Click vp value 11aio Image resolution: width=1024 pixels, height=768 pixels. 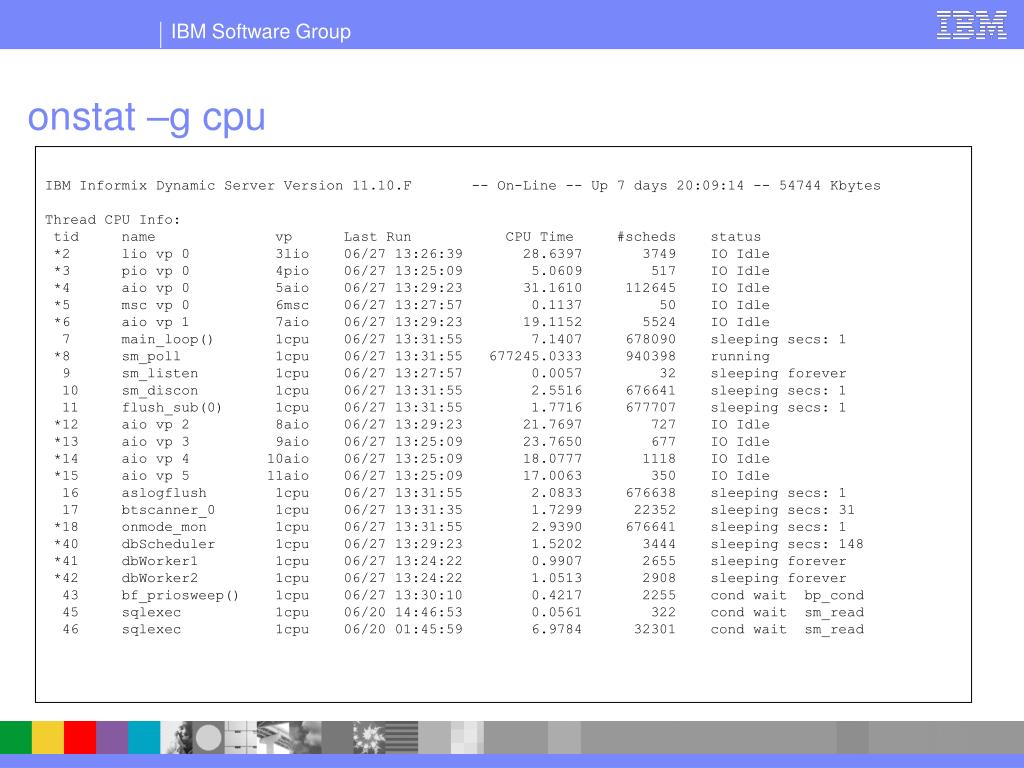click(288, 475)
